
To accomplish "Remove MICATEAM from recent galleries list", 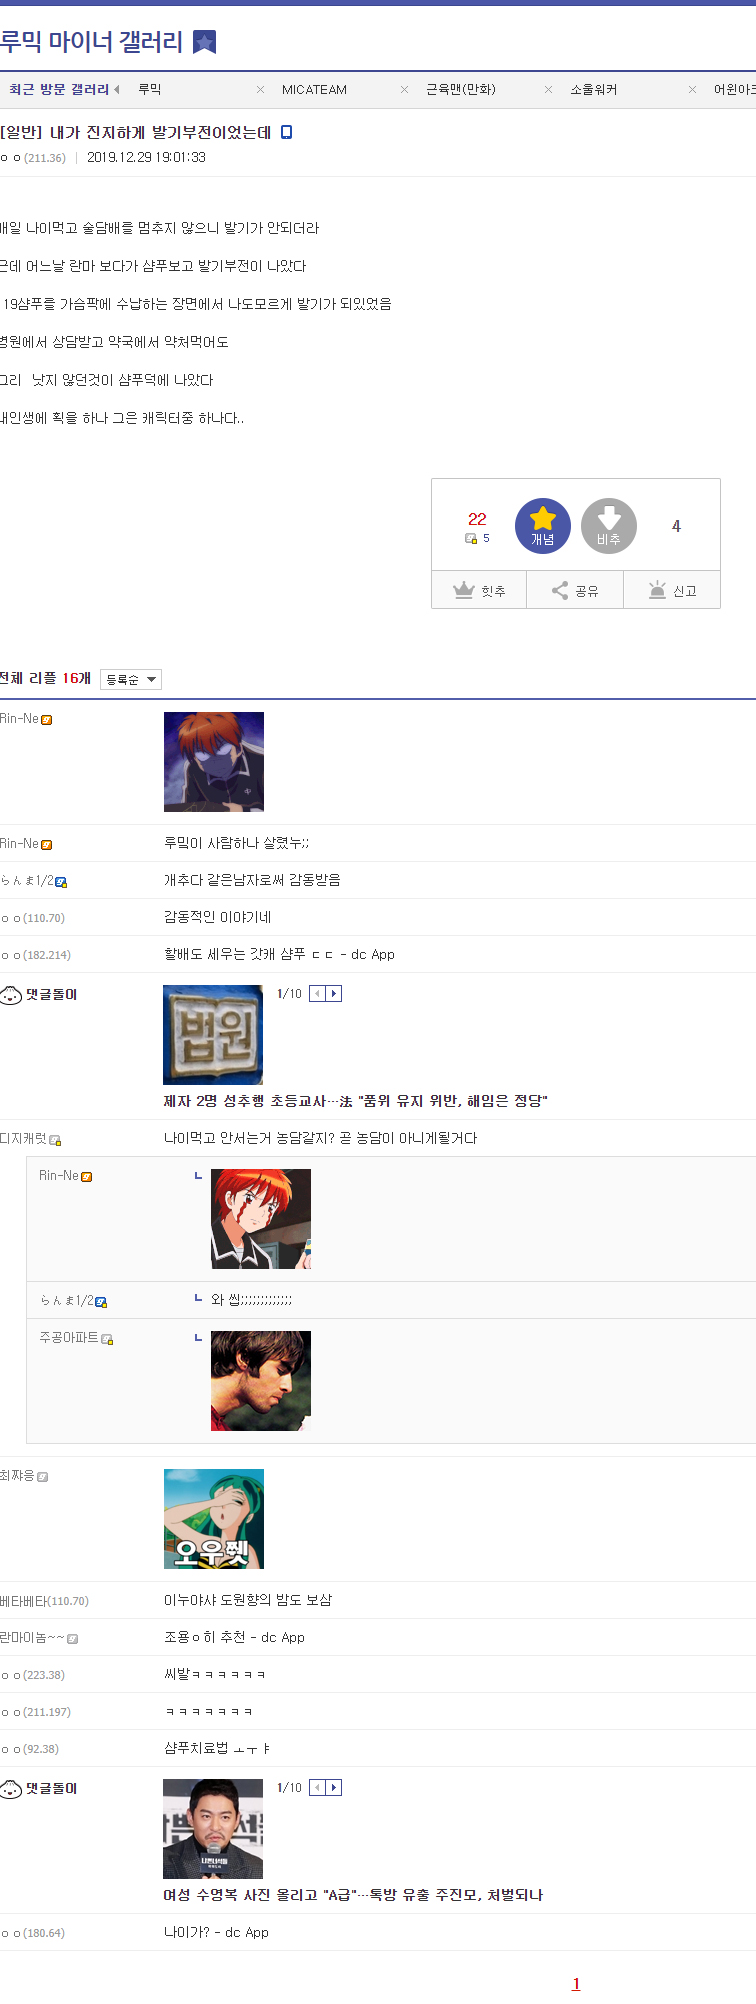I will pos(404,90).
